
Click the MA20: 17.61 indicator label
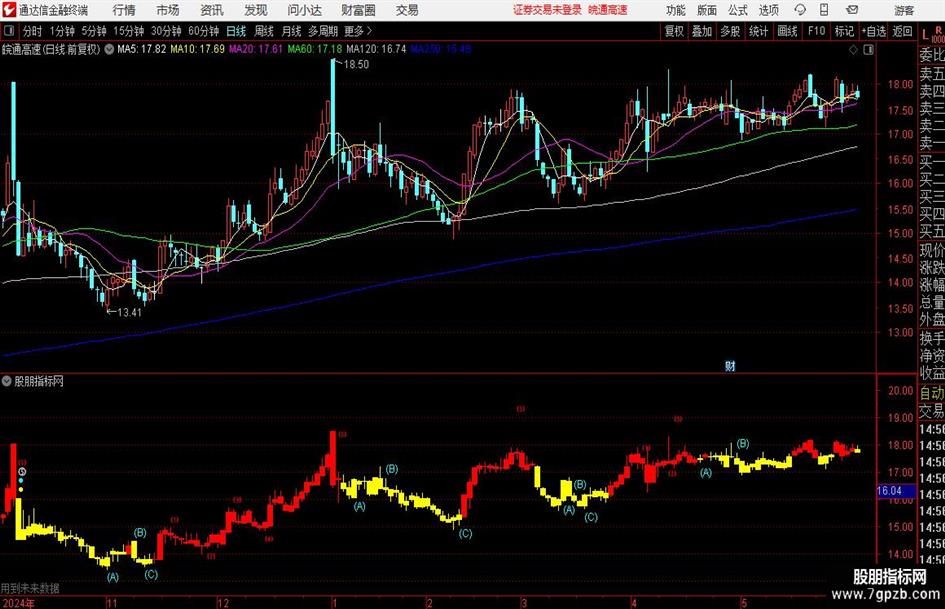point(256,49)
